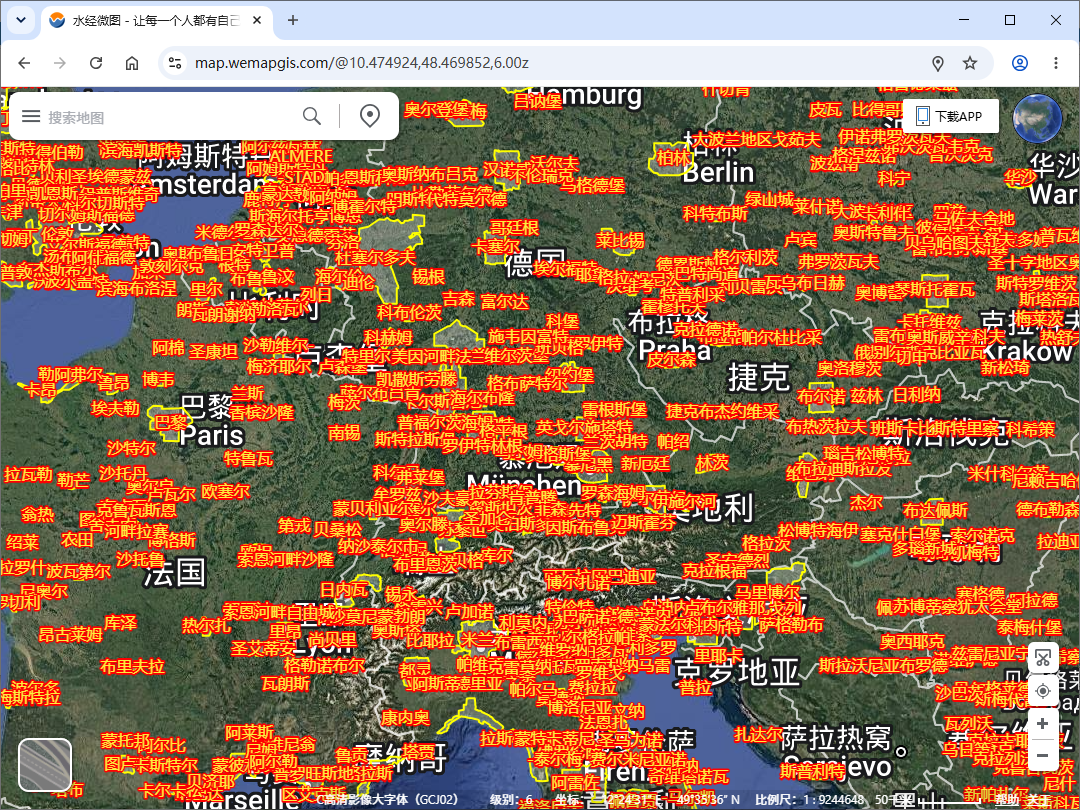Activate the scissors screenshot tool

tap(1043, 656)
